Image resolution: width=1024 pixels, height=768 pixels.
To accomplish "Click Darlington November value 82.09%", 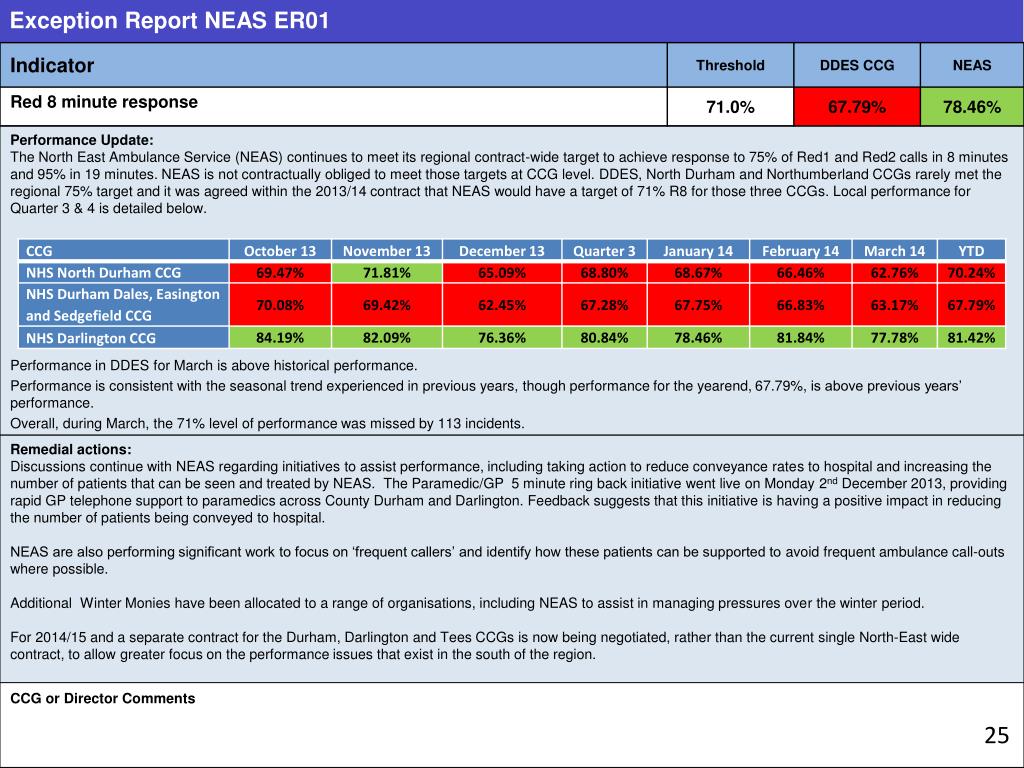I will tap(387, 338).
